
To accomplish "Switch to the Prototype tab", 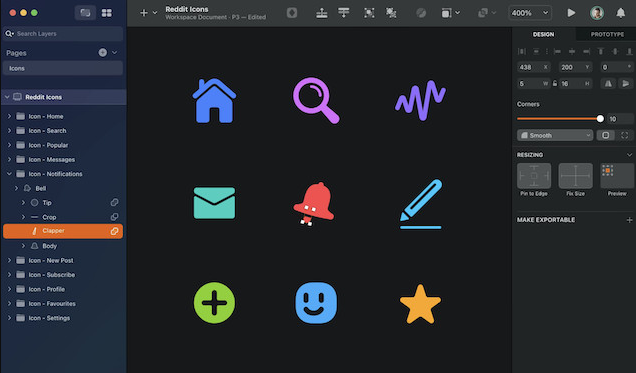I will click(x=607, y=34).
